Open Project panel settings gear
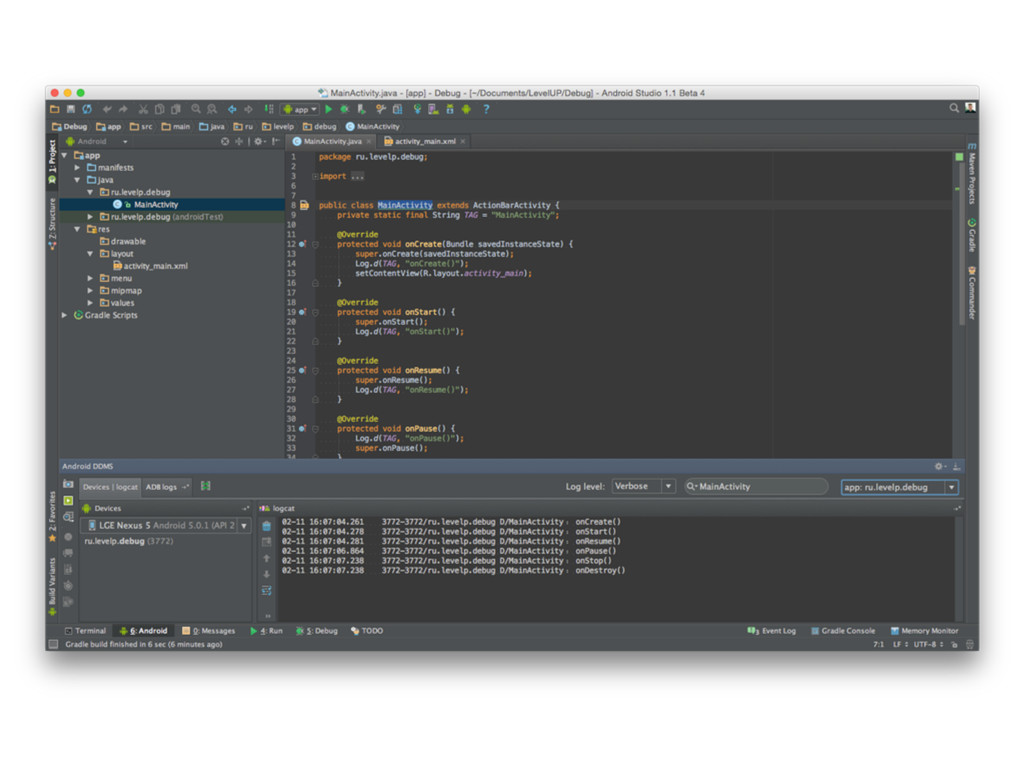 point(259,141)
